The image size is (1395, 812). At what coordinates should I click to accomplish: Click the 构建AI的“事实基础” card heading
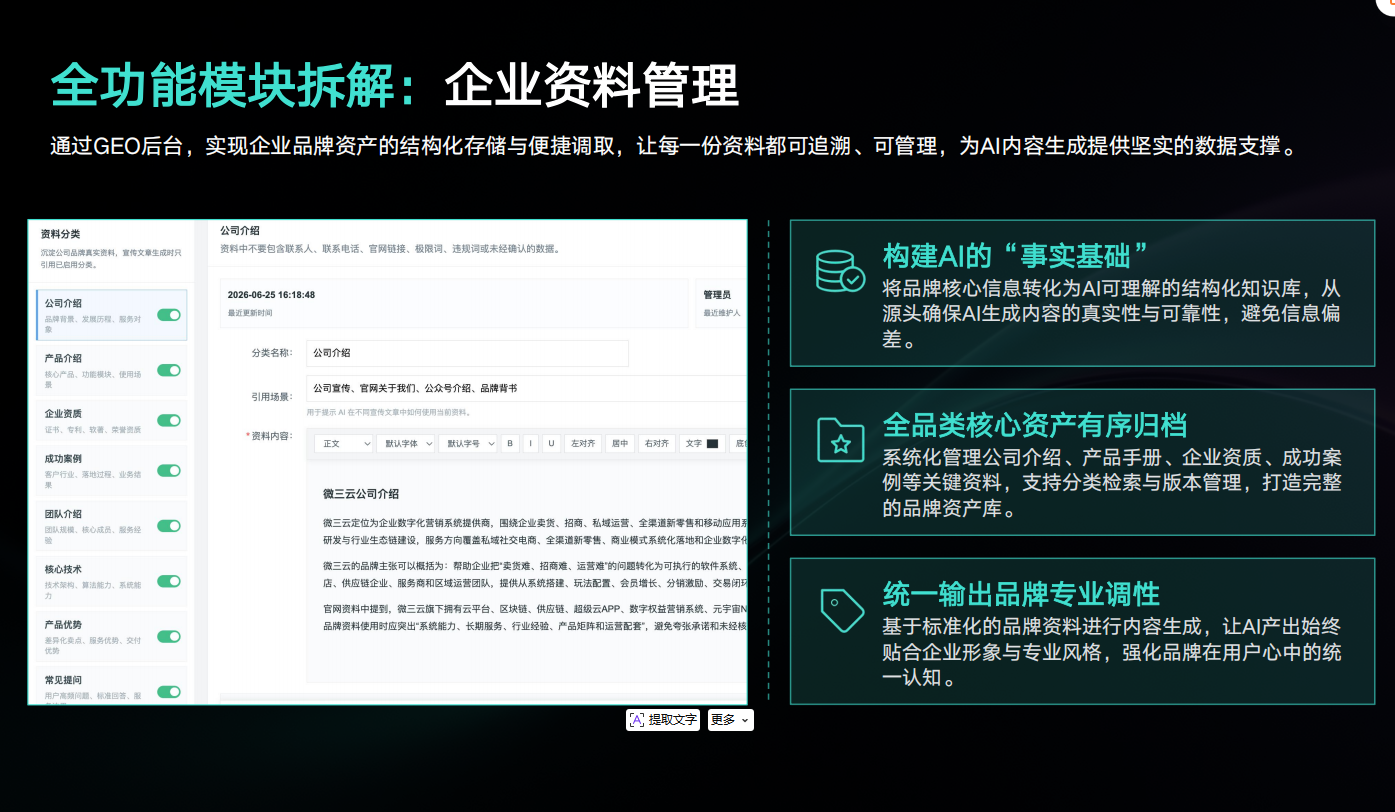(x=1014, y=255)
